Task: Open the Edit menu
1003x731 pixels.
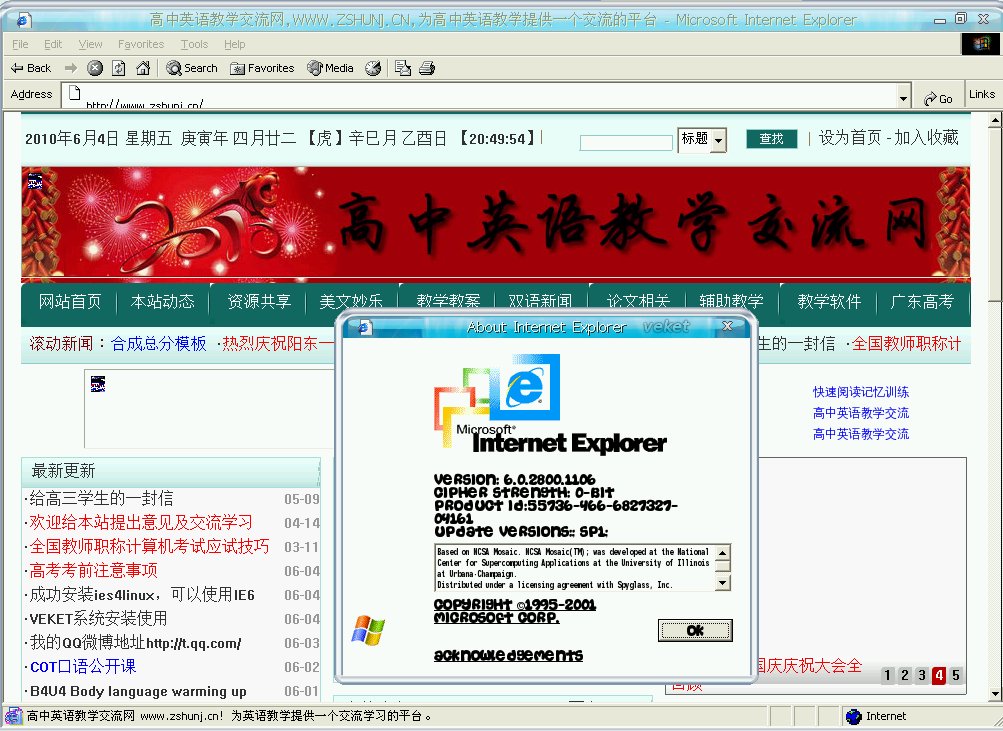Action: click(53, 44)
